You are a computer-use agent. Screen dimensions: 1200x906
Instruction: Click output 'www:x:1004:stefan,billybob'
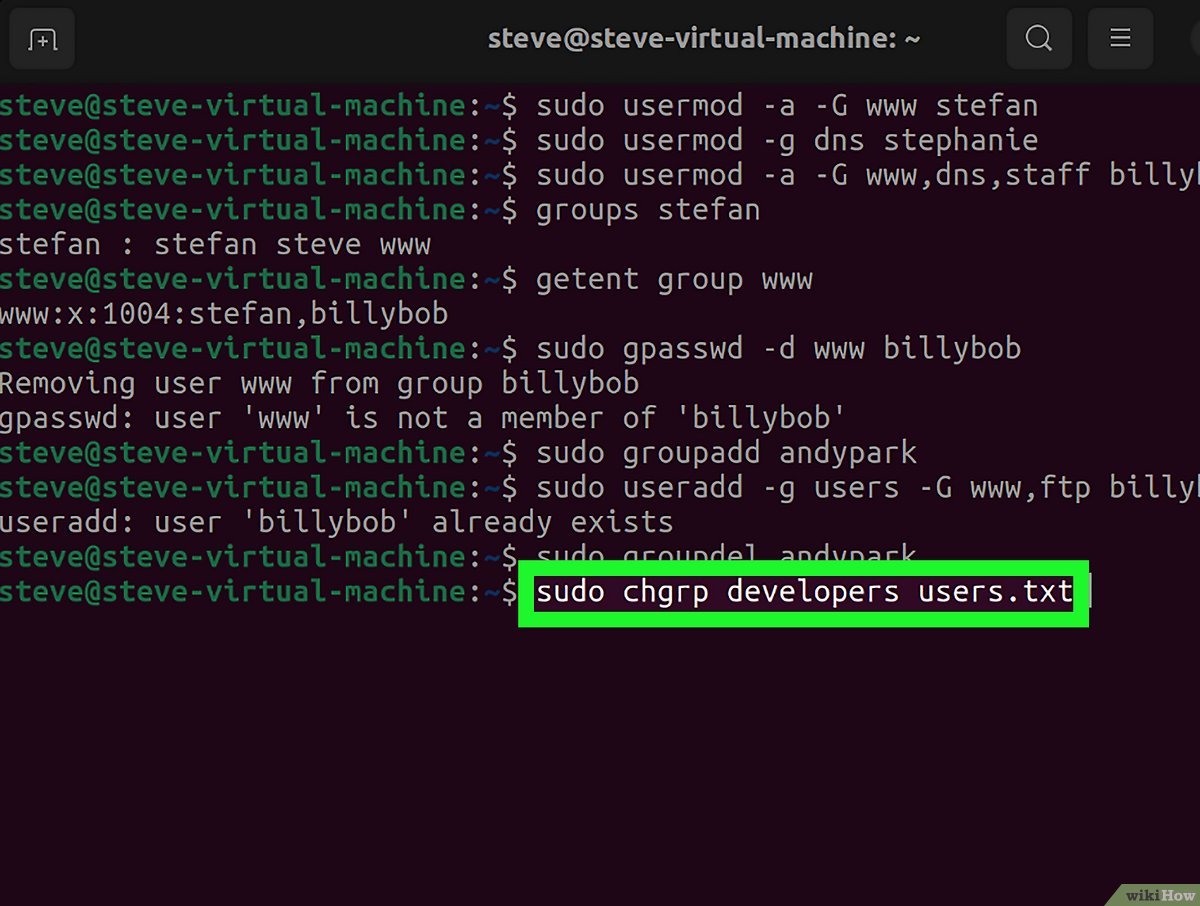click(224, 315)
